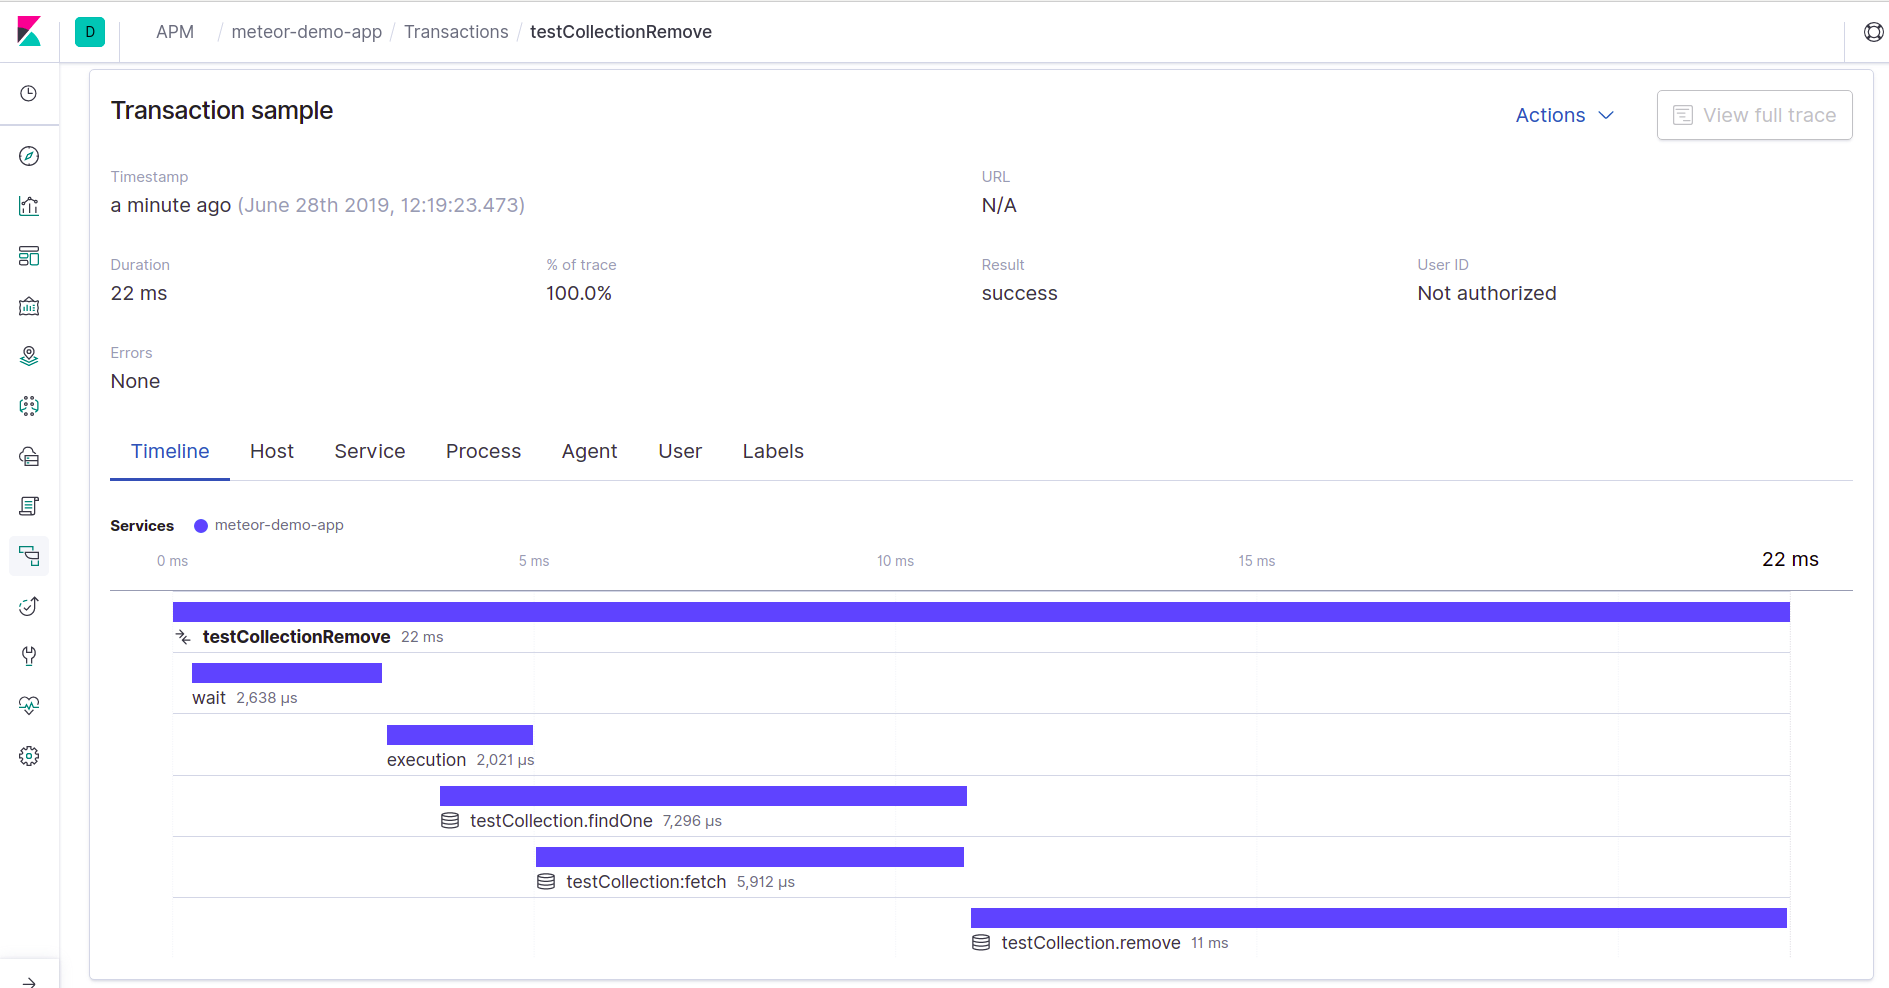Open Infrastructure icon in sidebar
1889x988 pixels.
(29, 456)
